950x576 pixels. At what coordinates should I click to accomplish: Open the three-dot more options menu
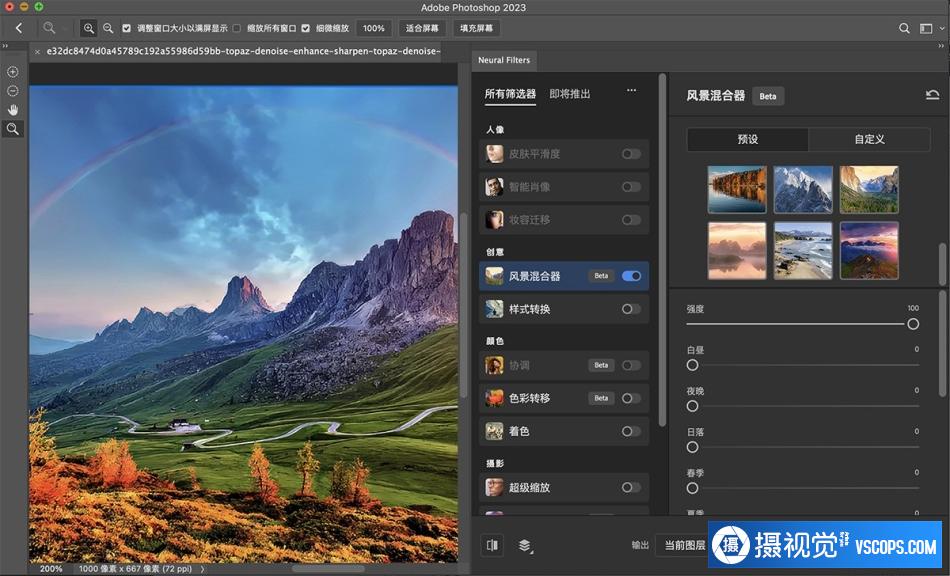[631, 90]
